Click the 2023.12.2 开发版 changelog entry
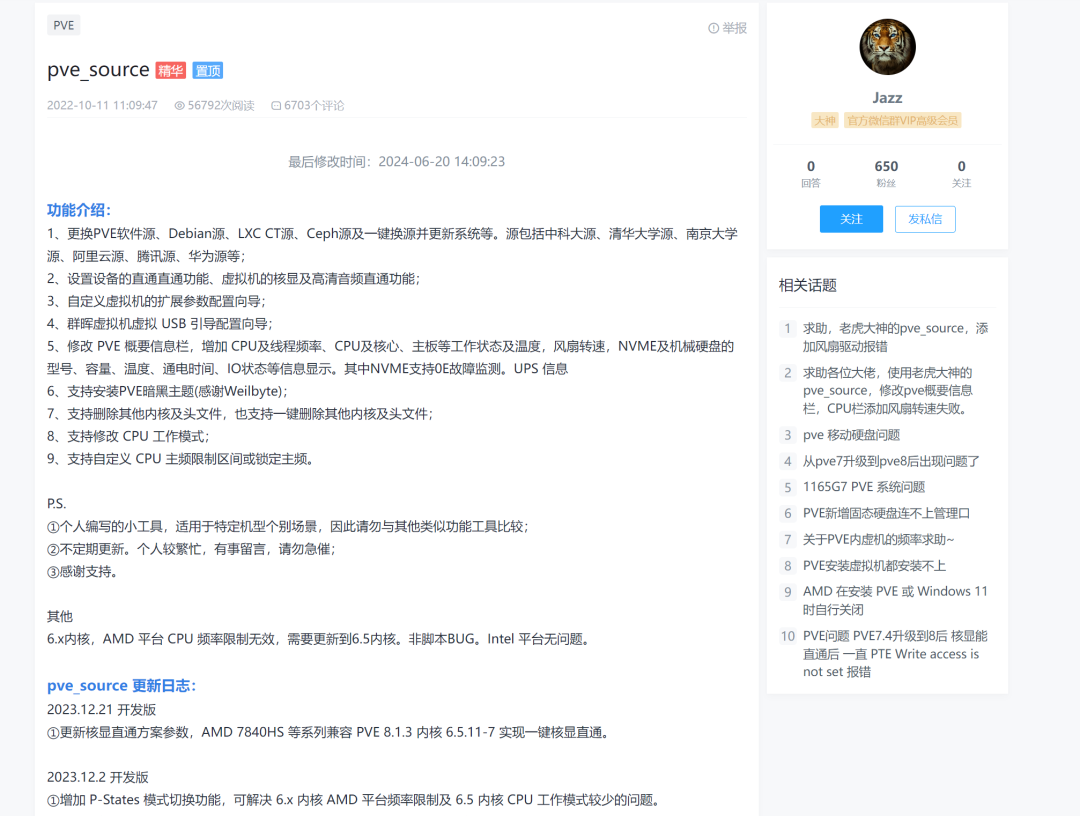This screenshot has width=1080, height=816. pyautogui.click(x=97, y=777)
